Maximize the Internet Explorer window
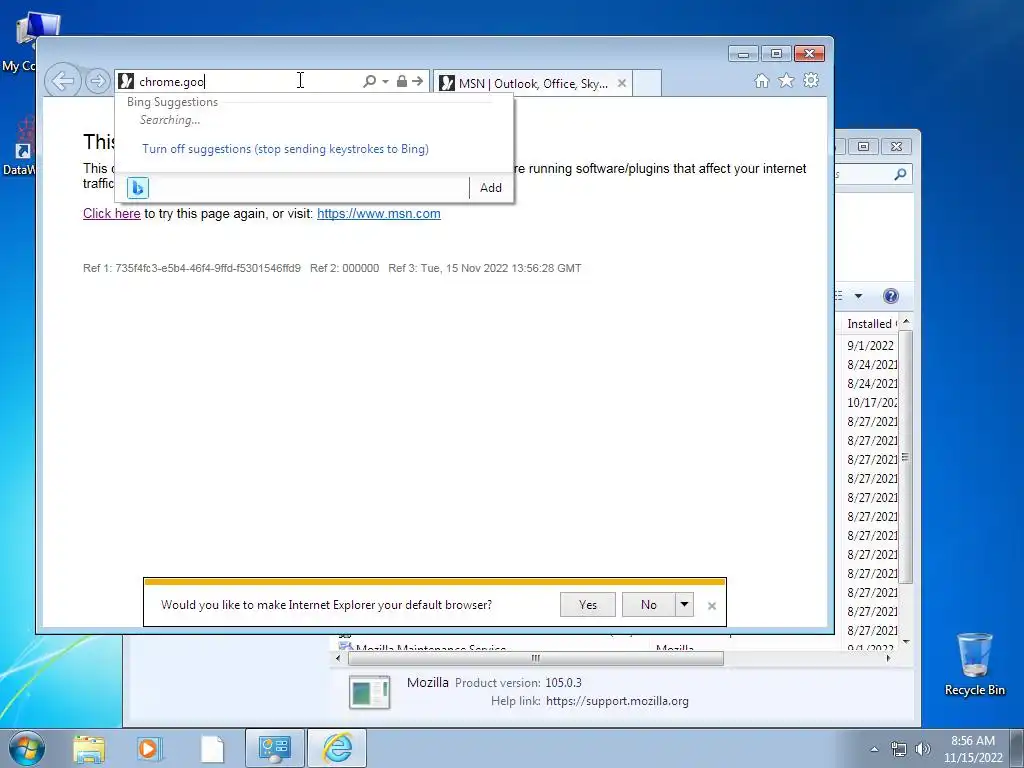The height and width of the screenshot is (768, 1024). [776, 54]
